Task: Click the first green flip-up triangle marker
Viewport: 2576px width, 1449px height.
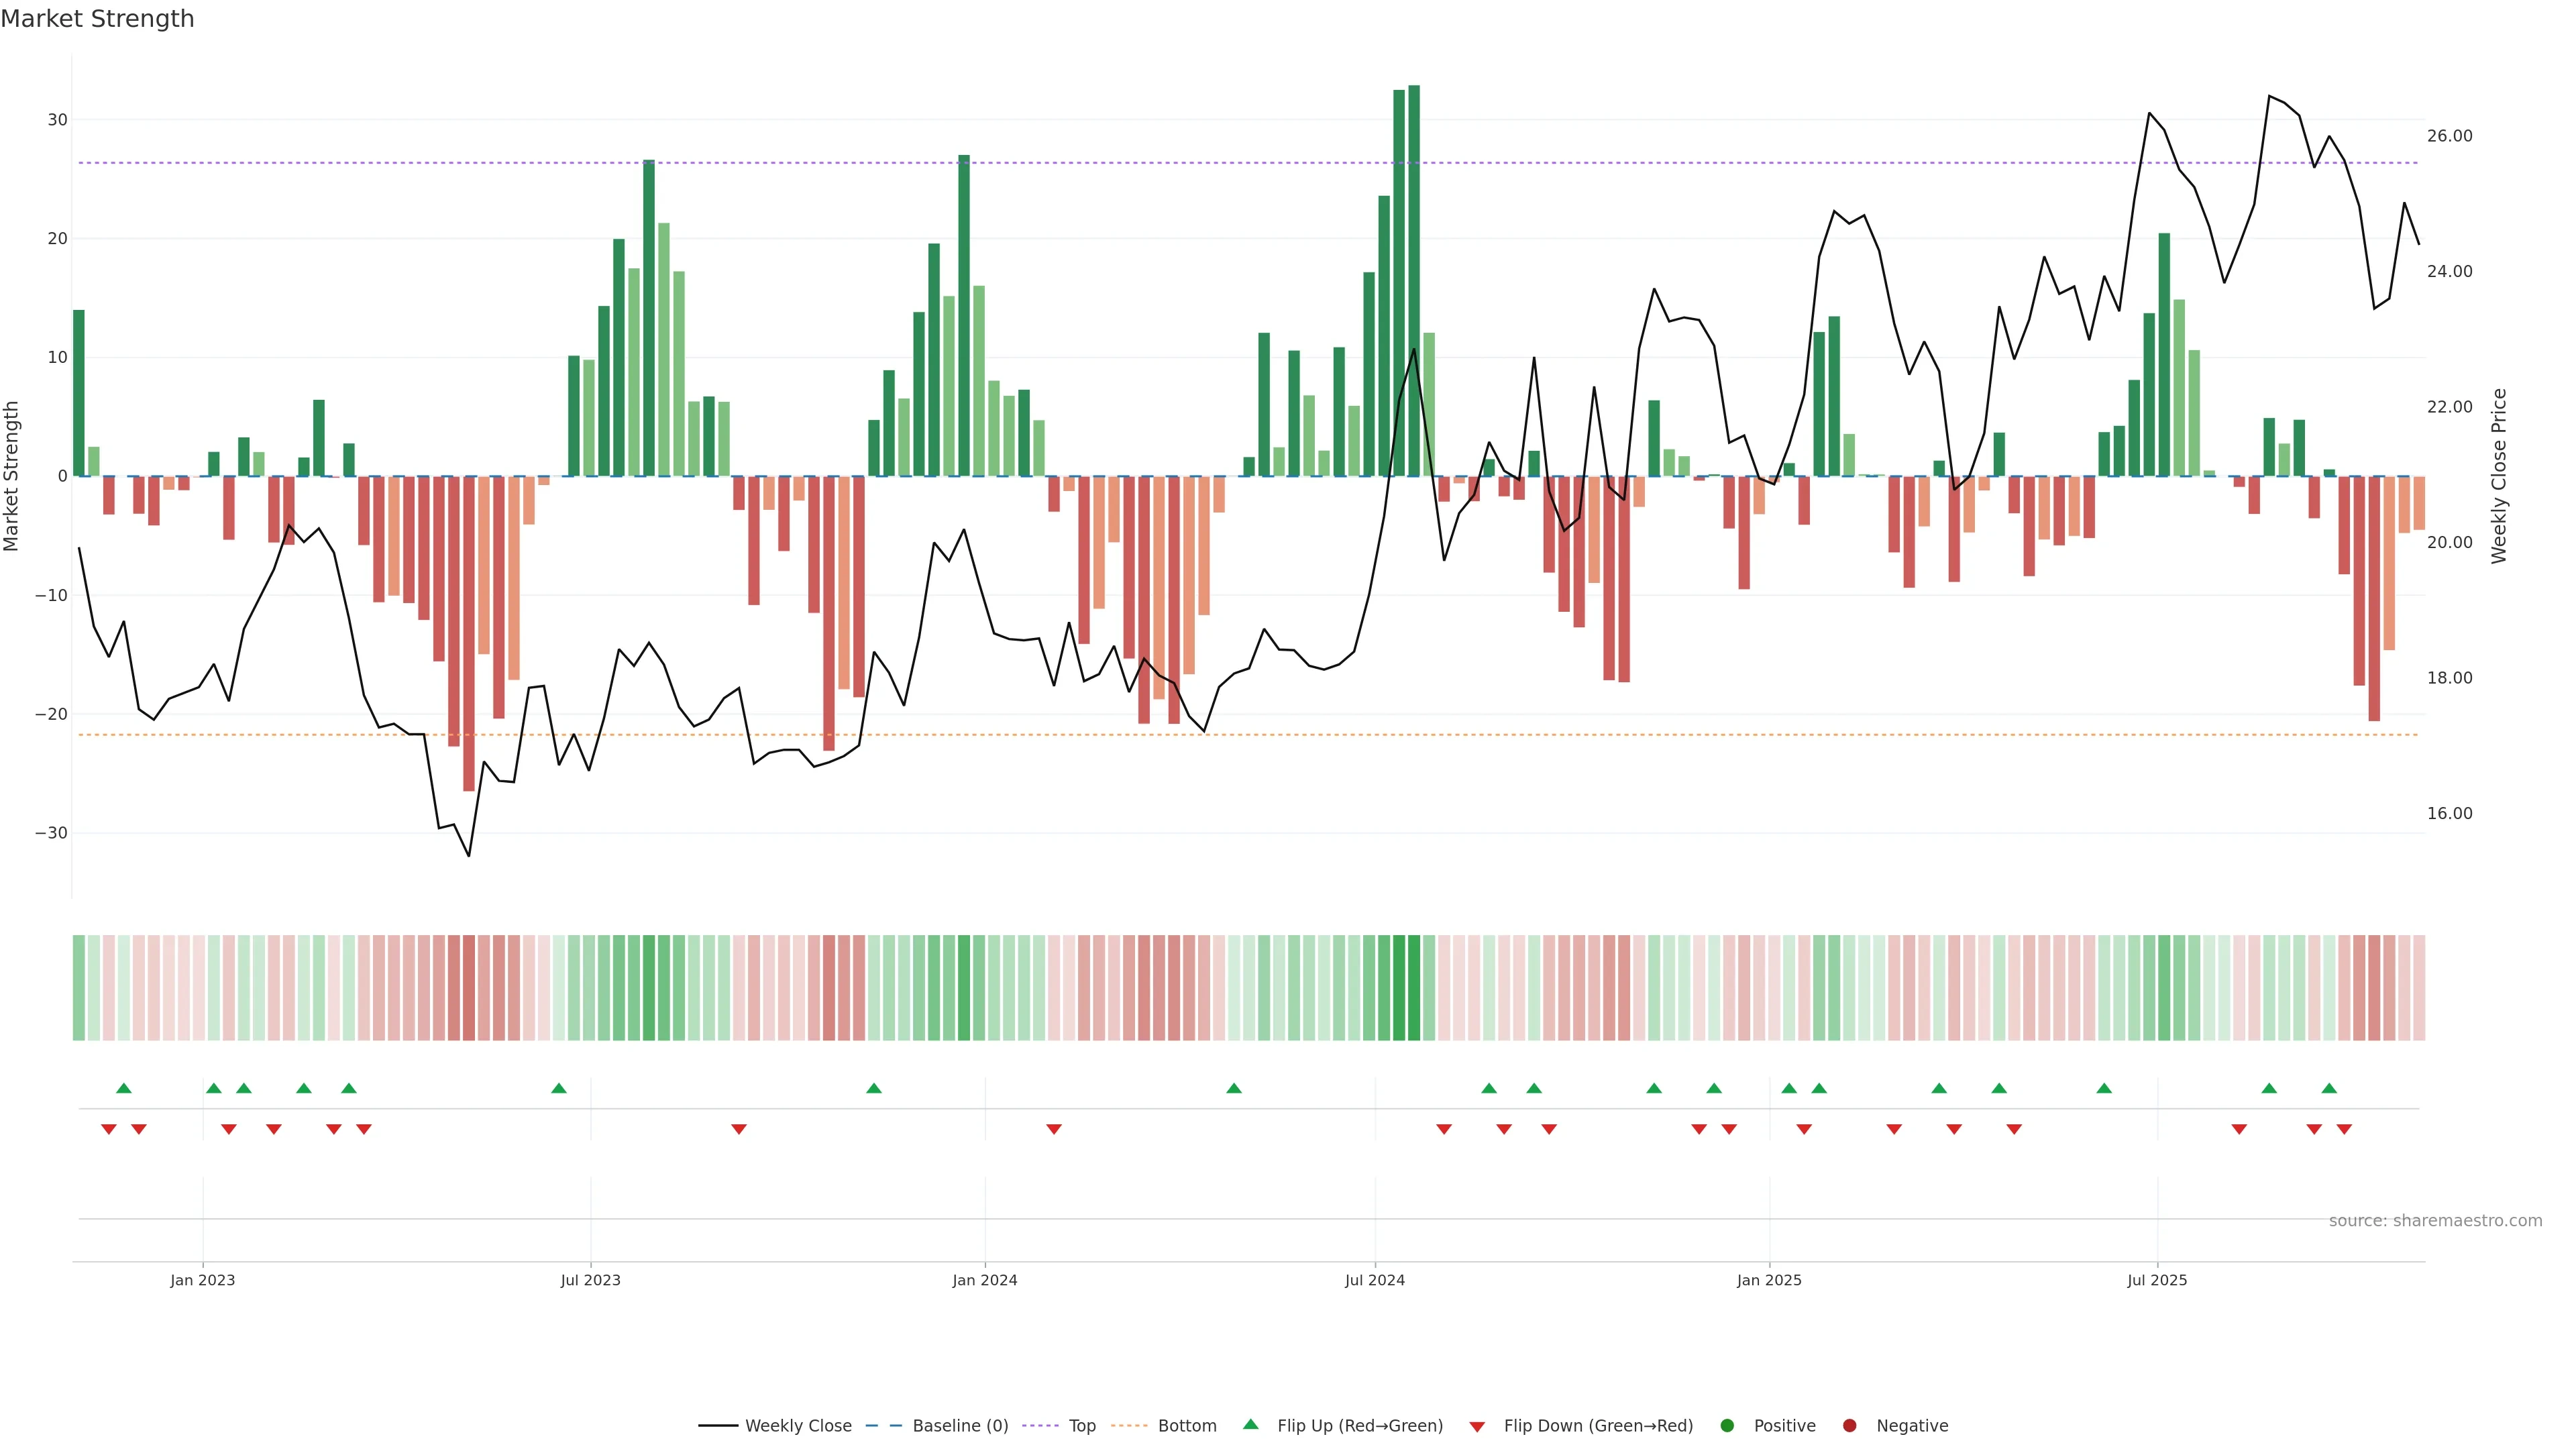Action: point(124,1088)
